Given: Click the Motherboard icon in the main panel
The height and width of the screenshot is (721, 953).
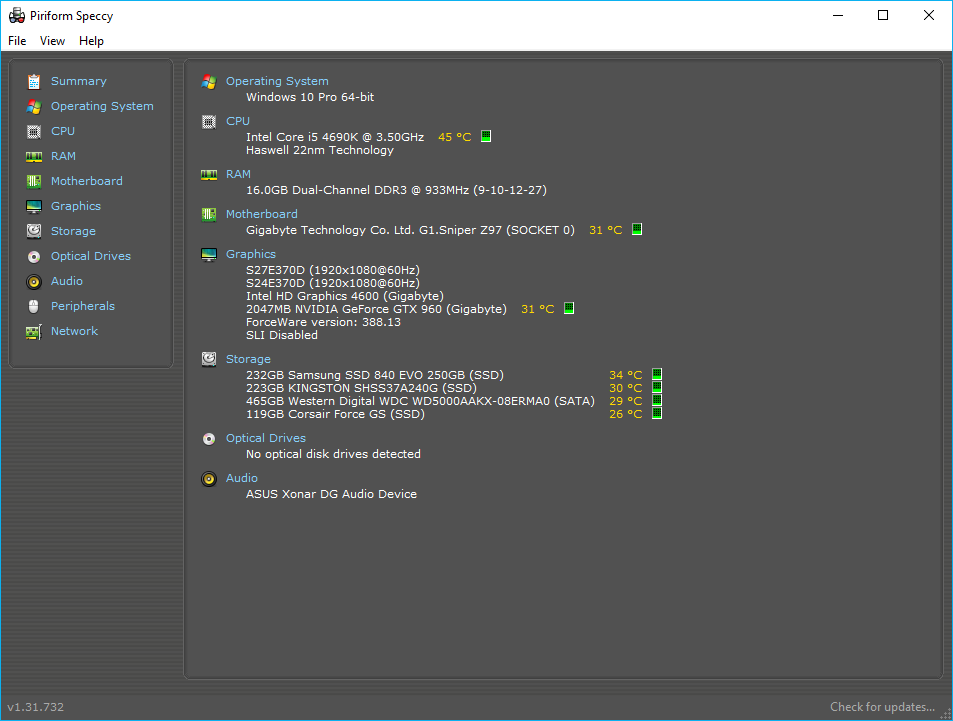Looking at the screenshot, I should [x=209, y=214].
